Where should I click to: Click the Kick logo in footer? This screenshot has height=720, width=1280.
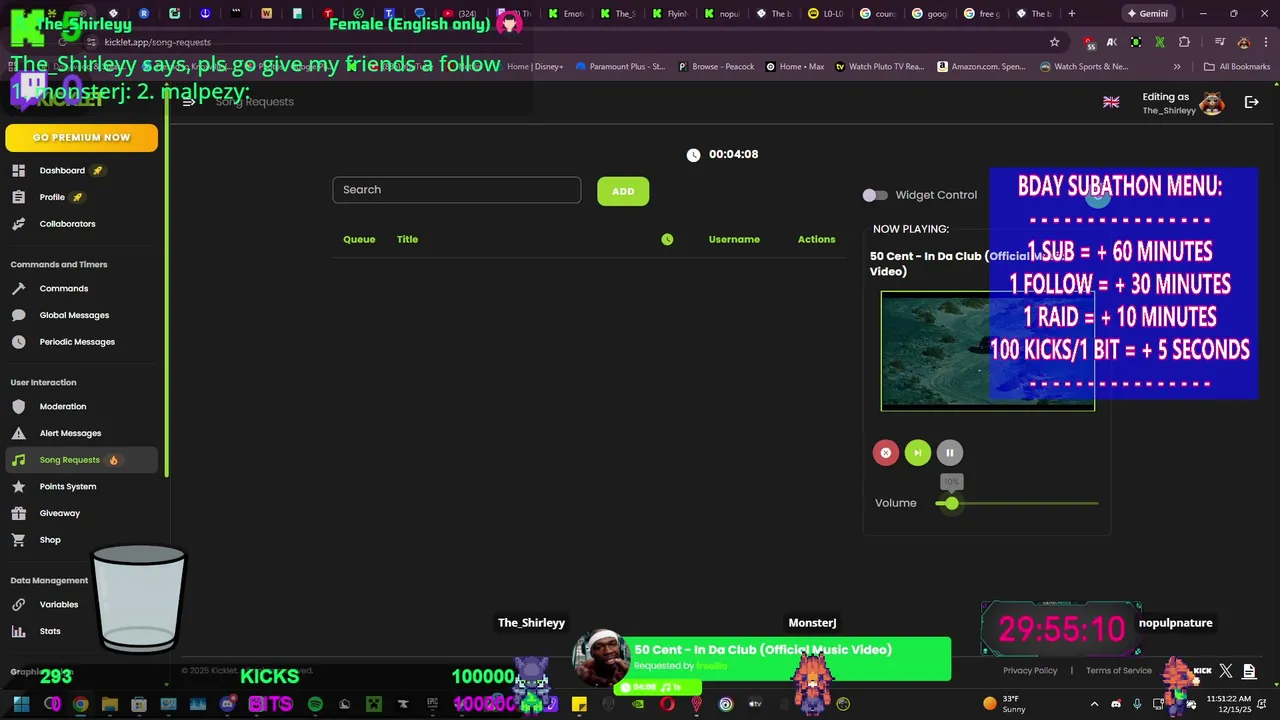(x=1203, y=671)
